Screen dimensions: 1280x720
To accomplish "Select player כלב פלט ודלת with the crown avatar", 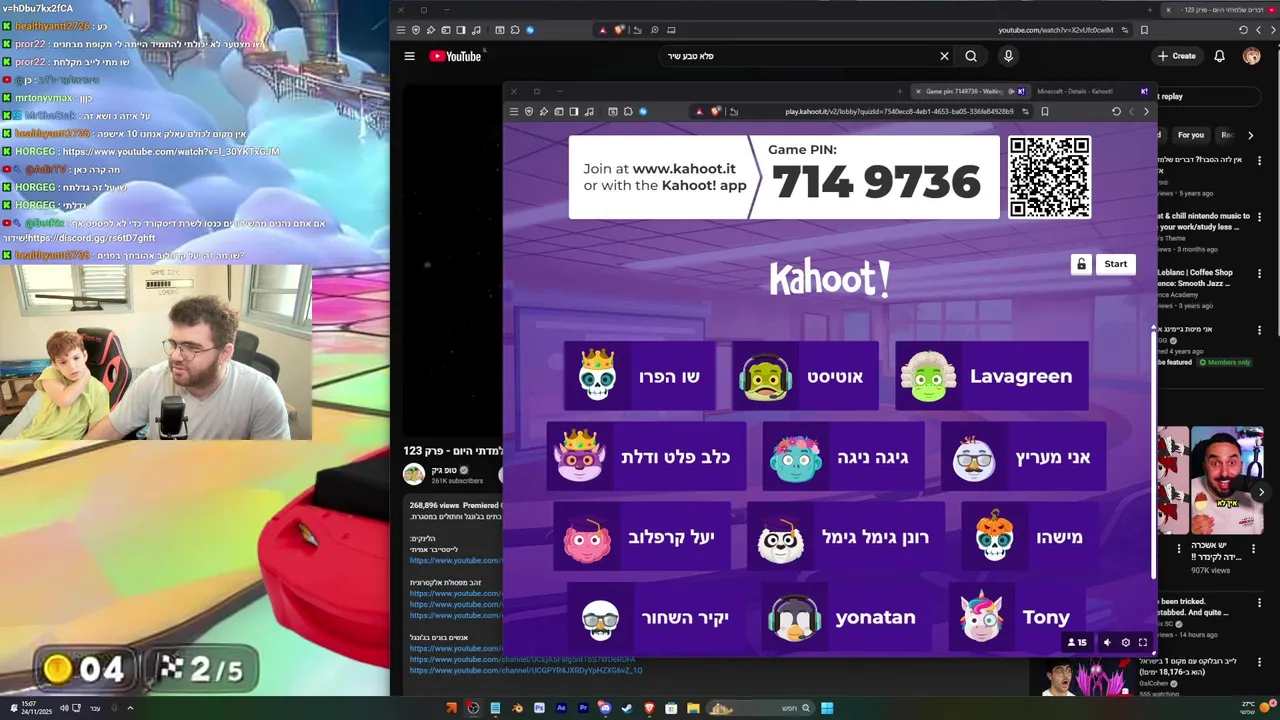I will [x=646, y=457].
